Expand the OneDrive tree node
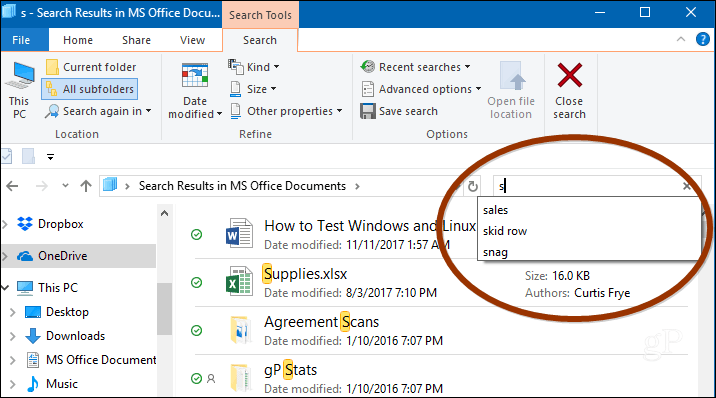The width and height of the screenshot is (716, 398). coord(5,256)
